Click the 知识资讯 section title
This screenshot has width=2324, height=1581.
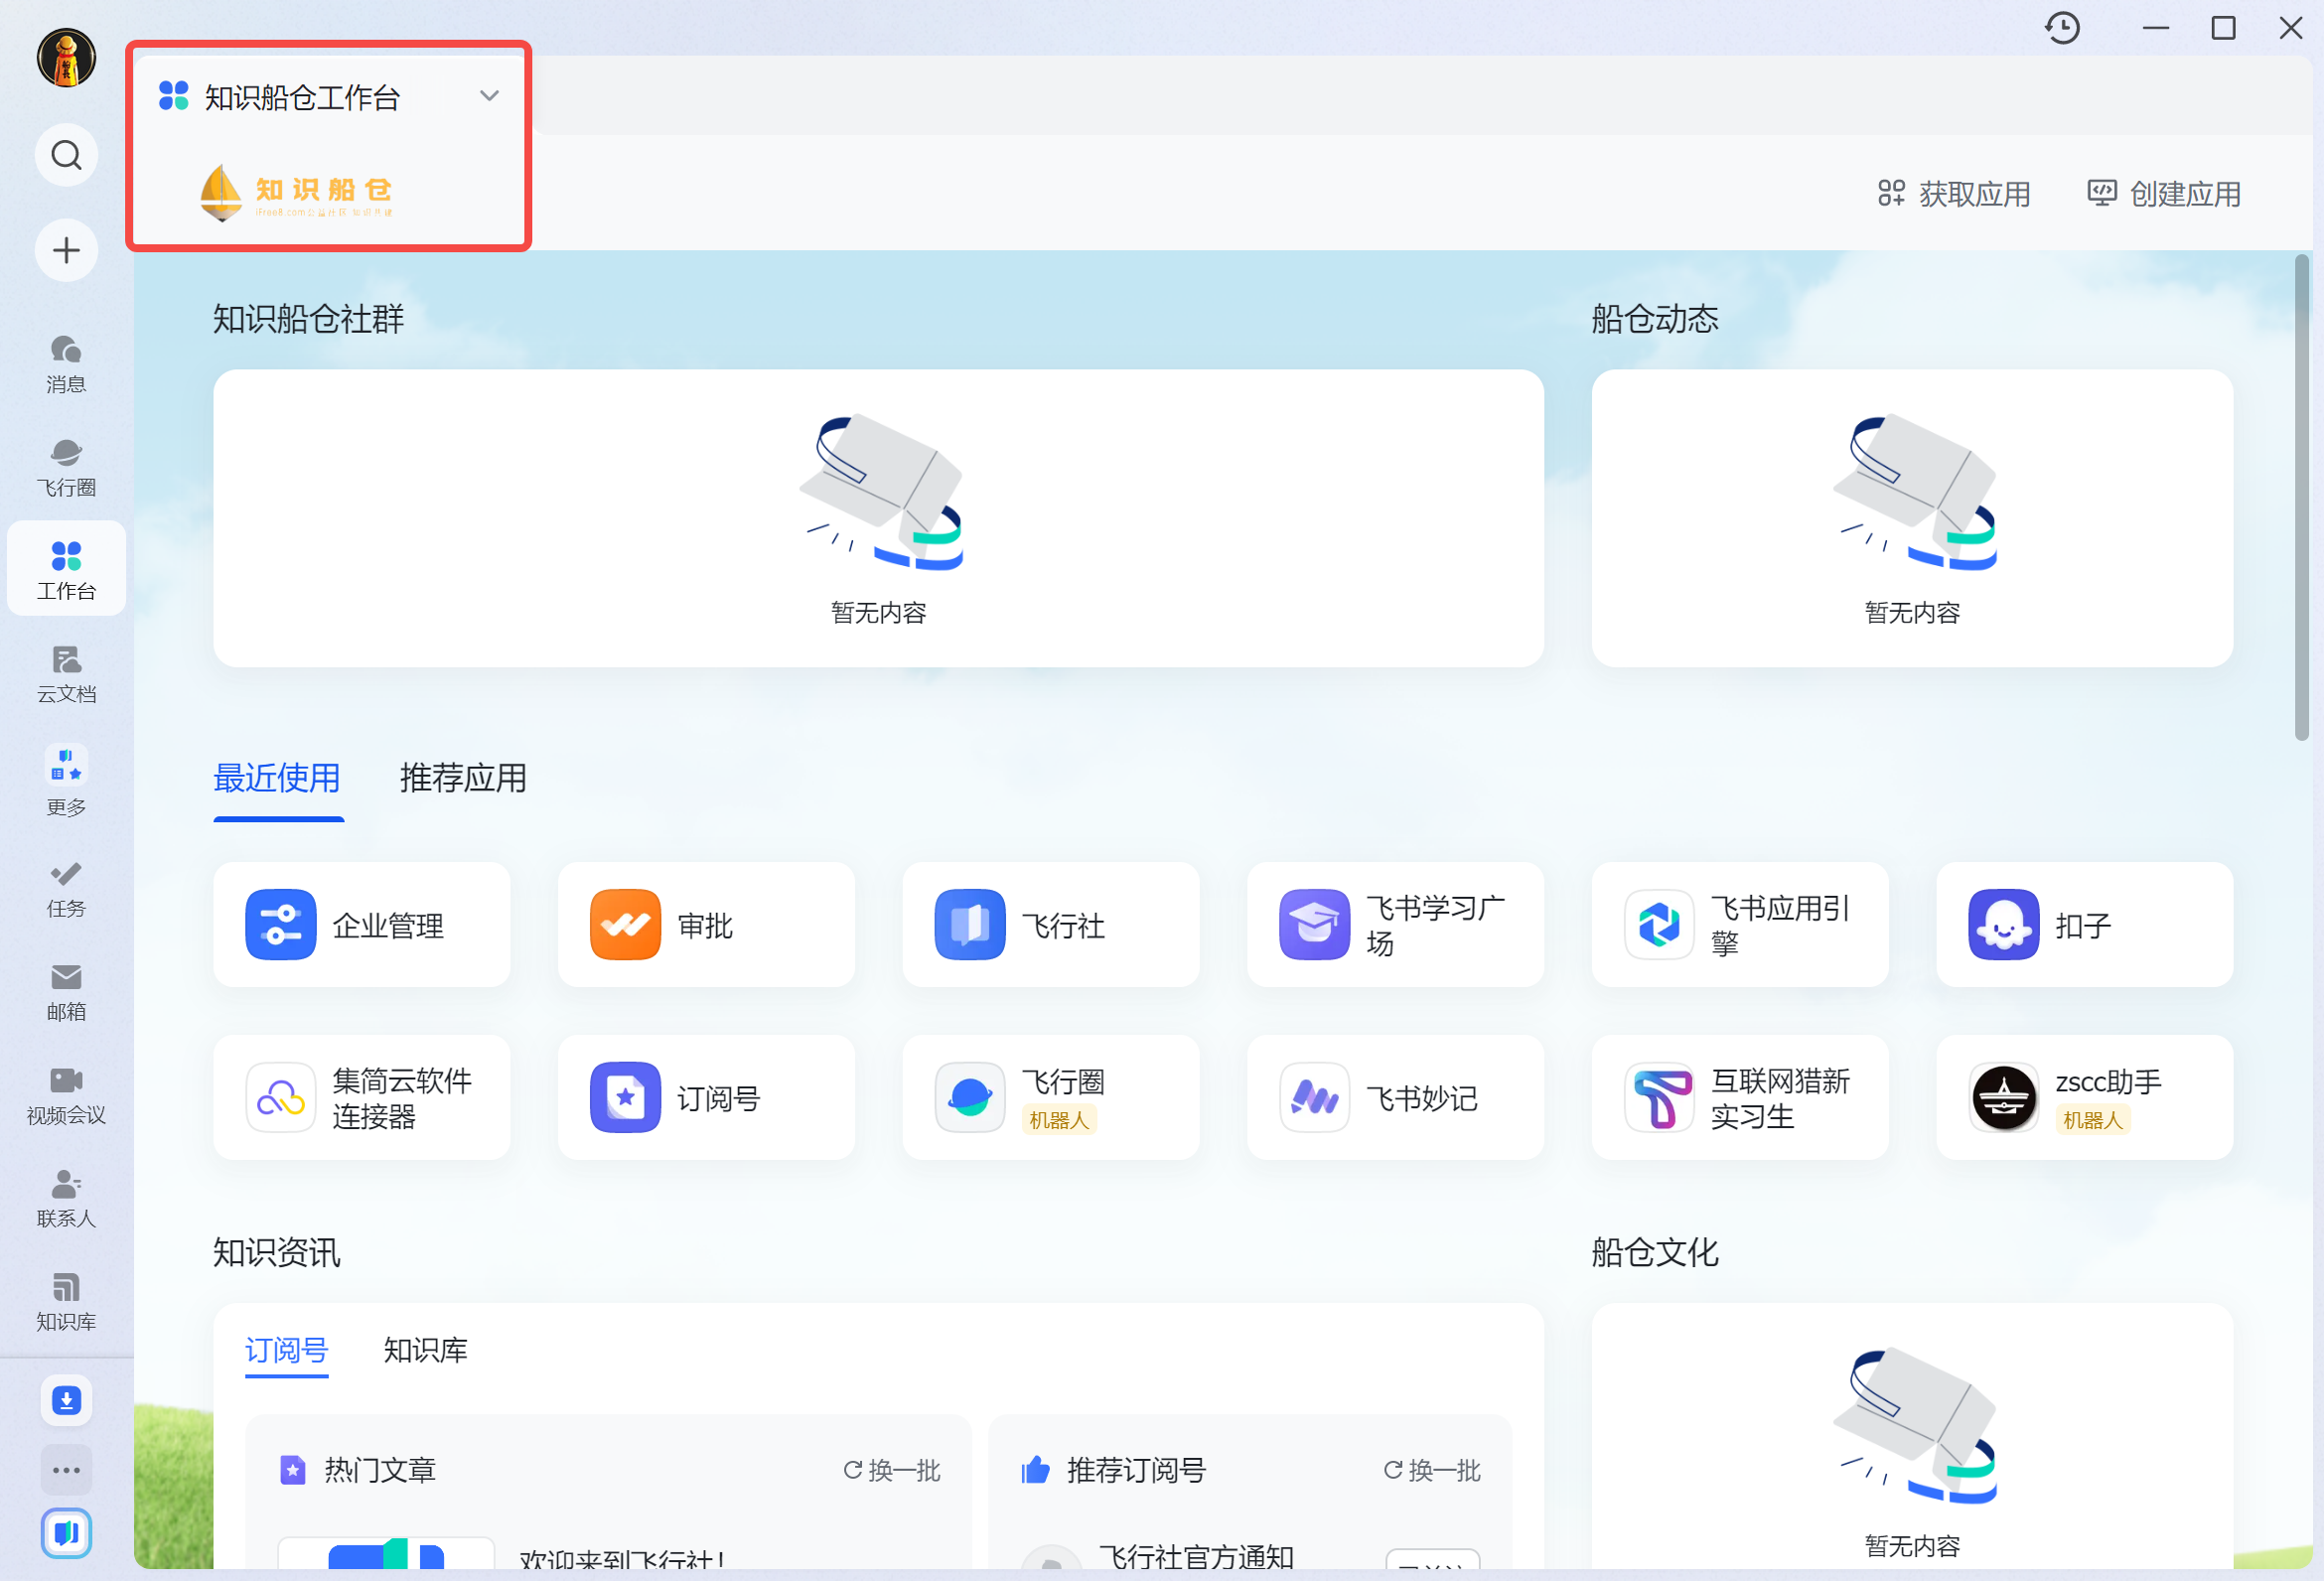click(x=277, y=1252)
